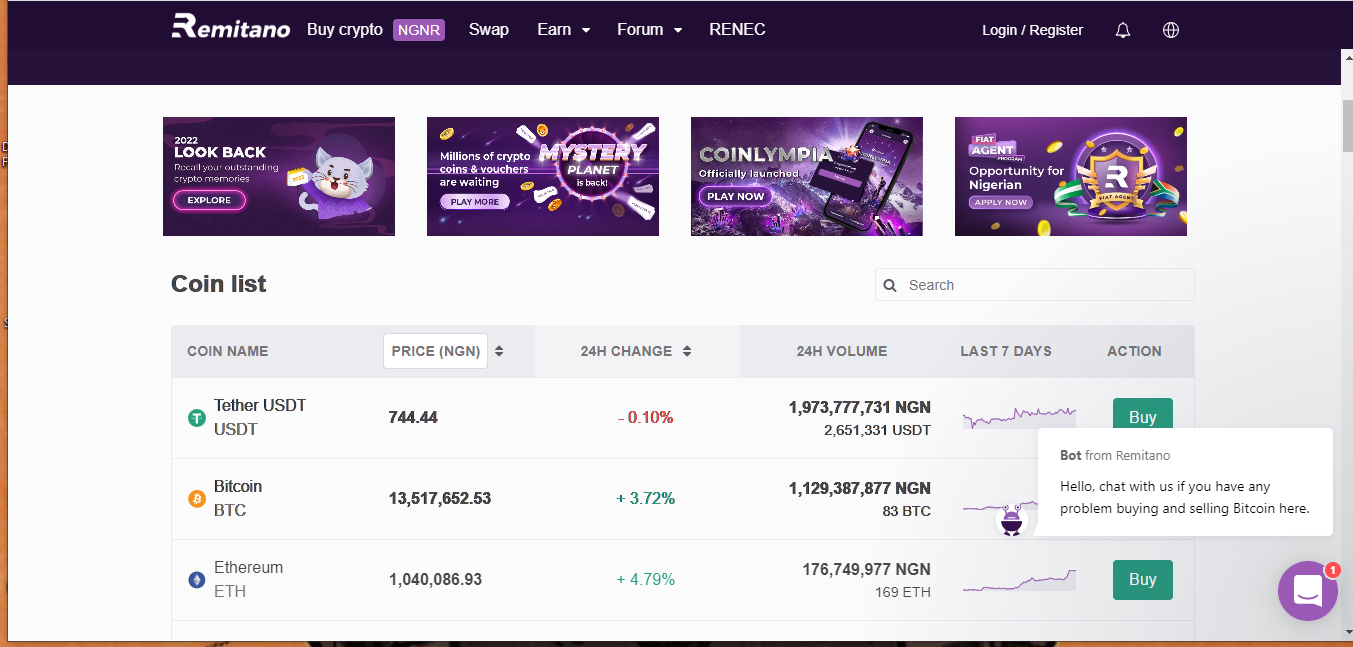Click Bitcoin volume 1,129,387,877 NGN
Image resolution: width=1353 pixels, height=647 pixels.
860,488
